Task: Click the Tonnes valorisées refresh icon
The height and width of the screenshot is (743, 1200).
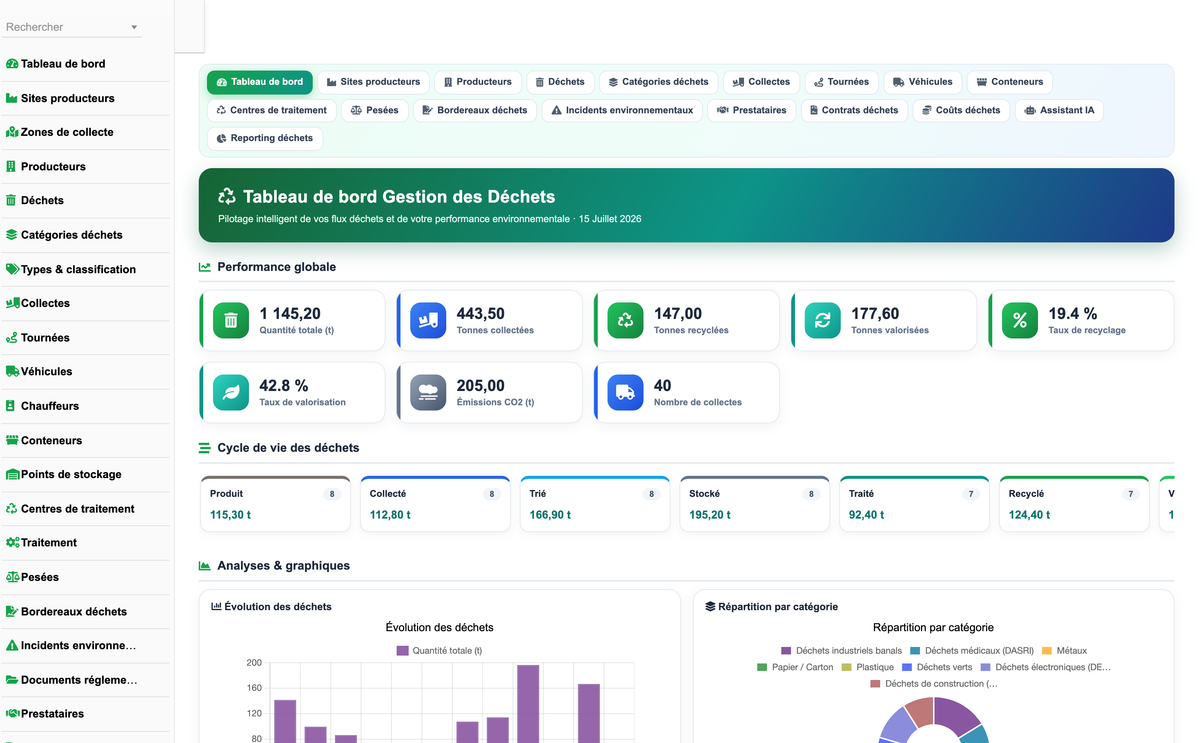Action: (x=823, y=320)
